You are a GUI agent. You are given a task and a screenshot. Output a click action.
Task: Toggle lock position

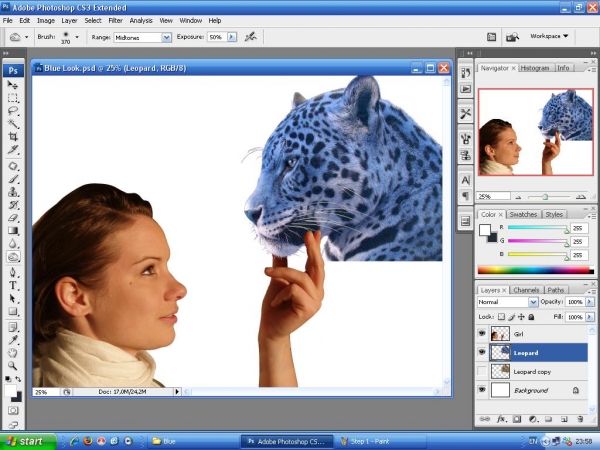point(521,317)
